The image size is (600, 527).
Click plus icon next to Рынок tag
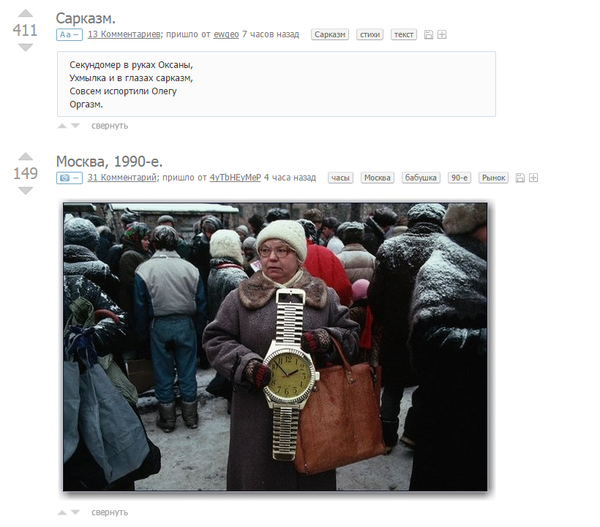coord(533,178)
